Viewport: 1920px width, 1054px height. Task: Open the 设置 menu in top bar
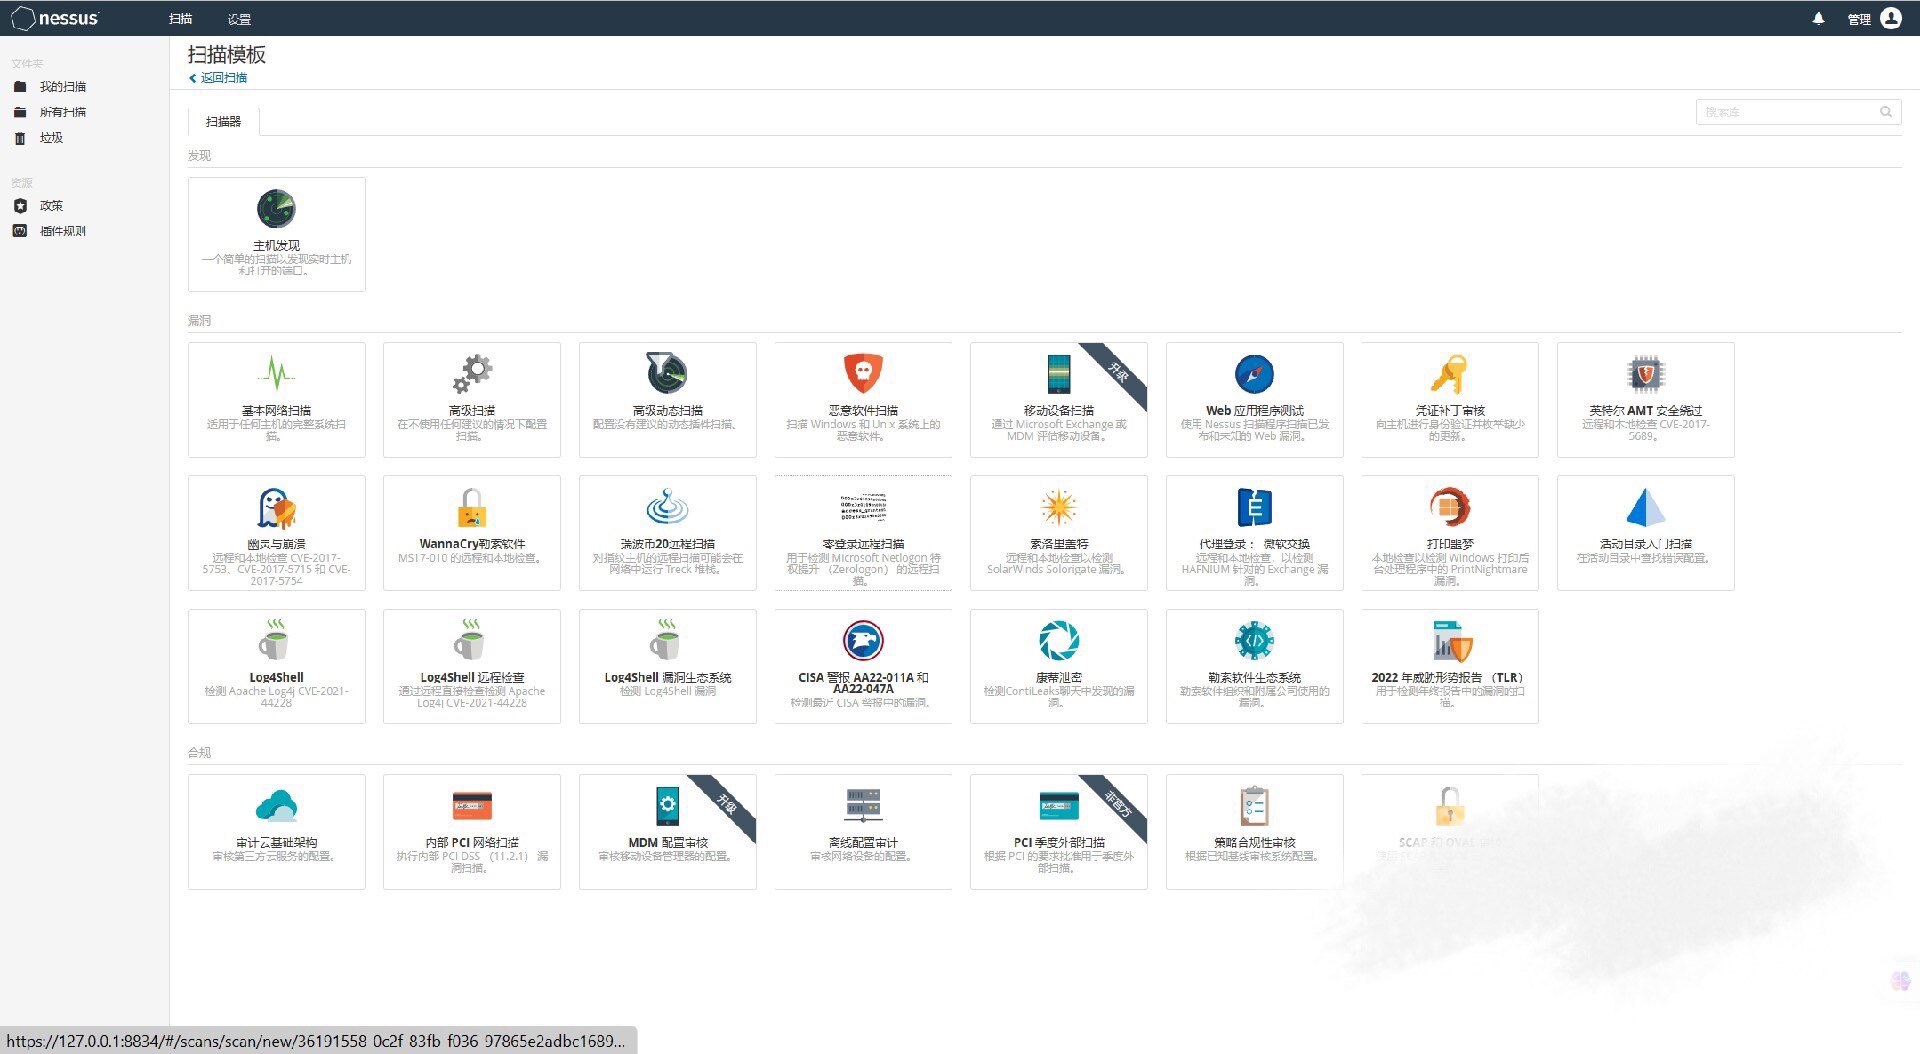[239, 19]
